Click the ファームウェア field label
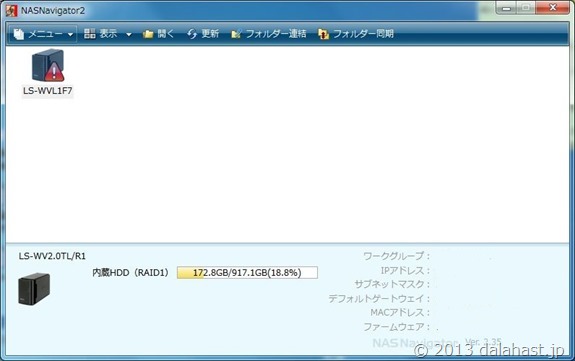The width and height of the screenshot is (575, 361). click(396, 327)
